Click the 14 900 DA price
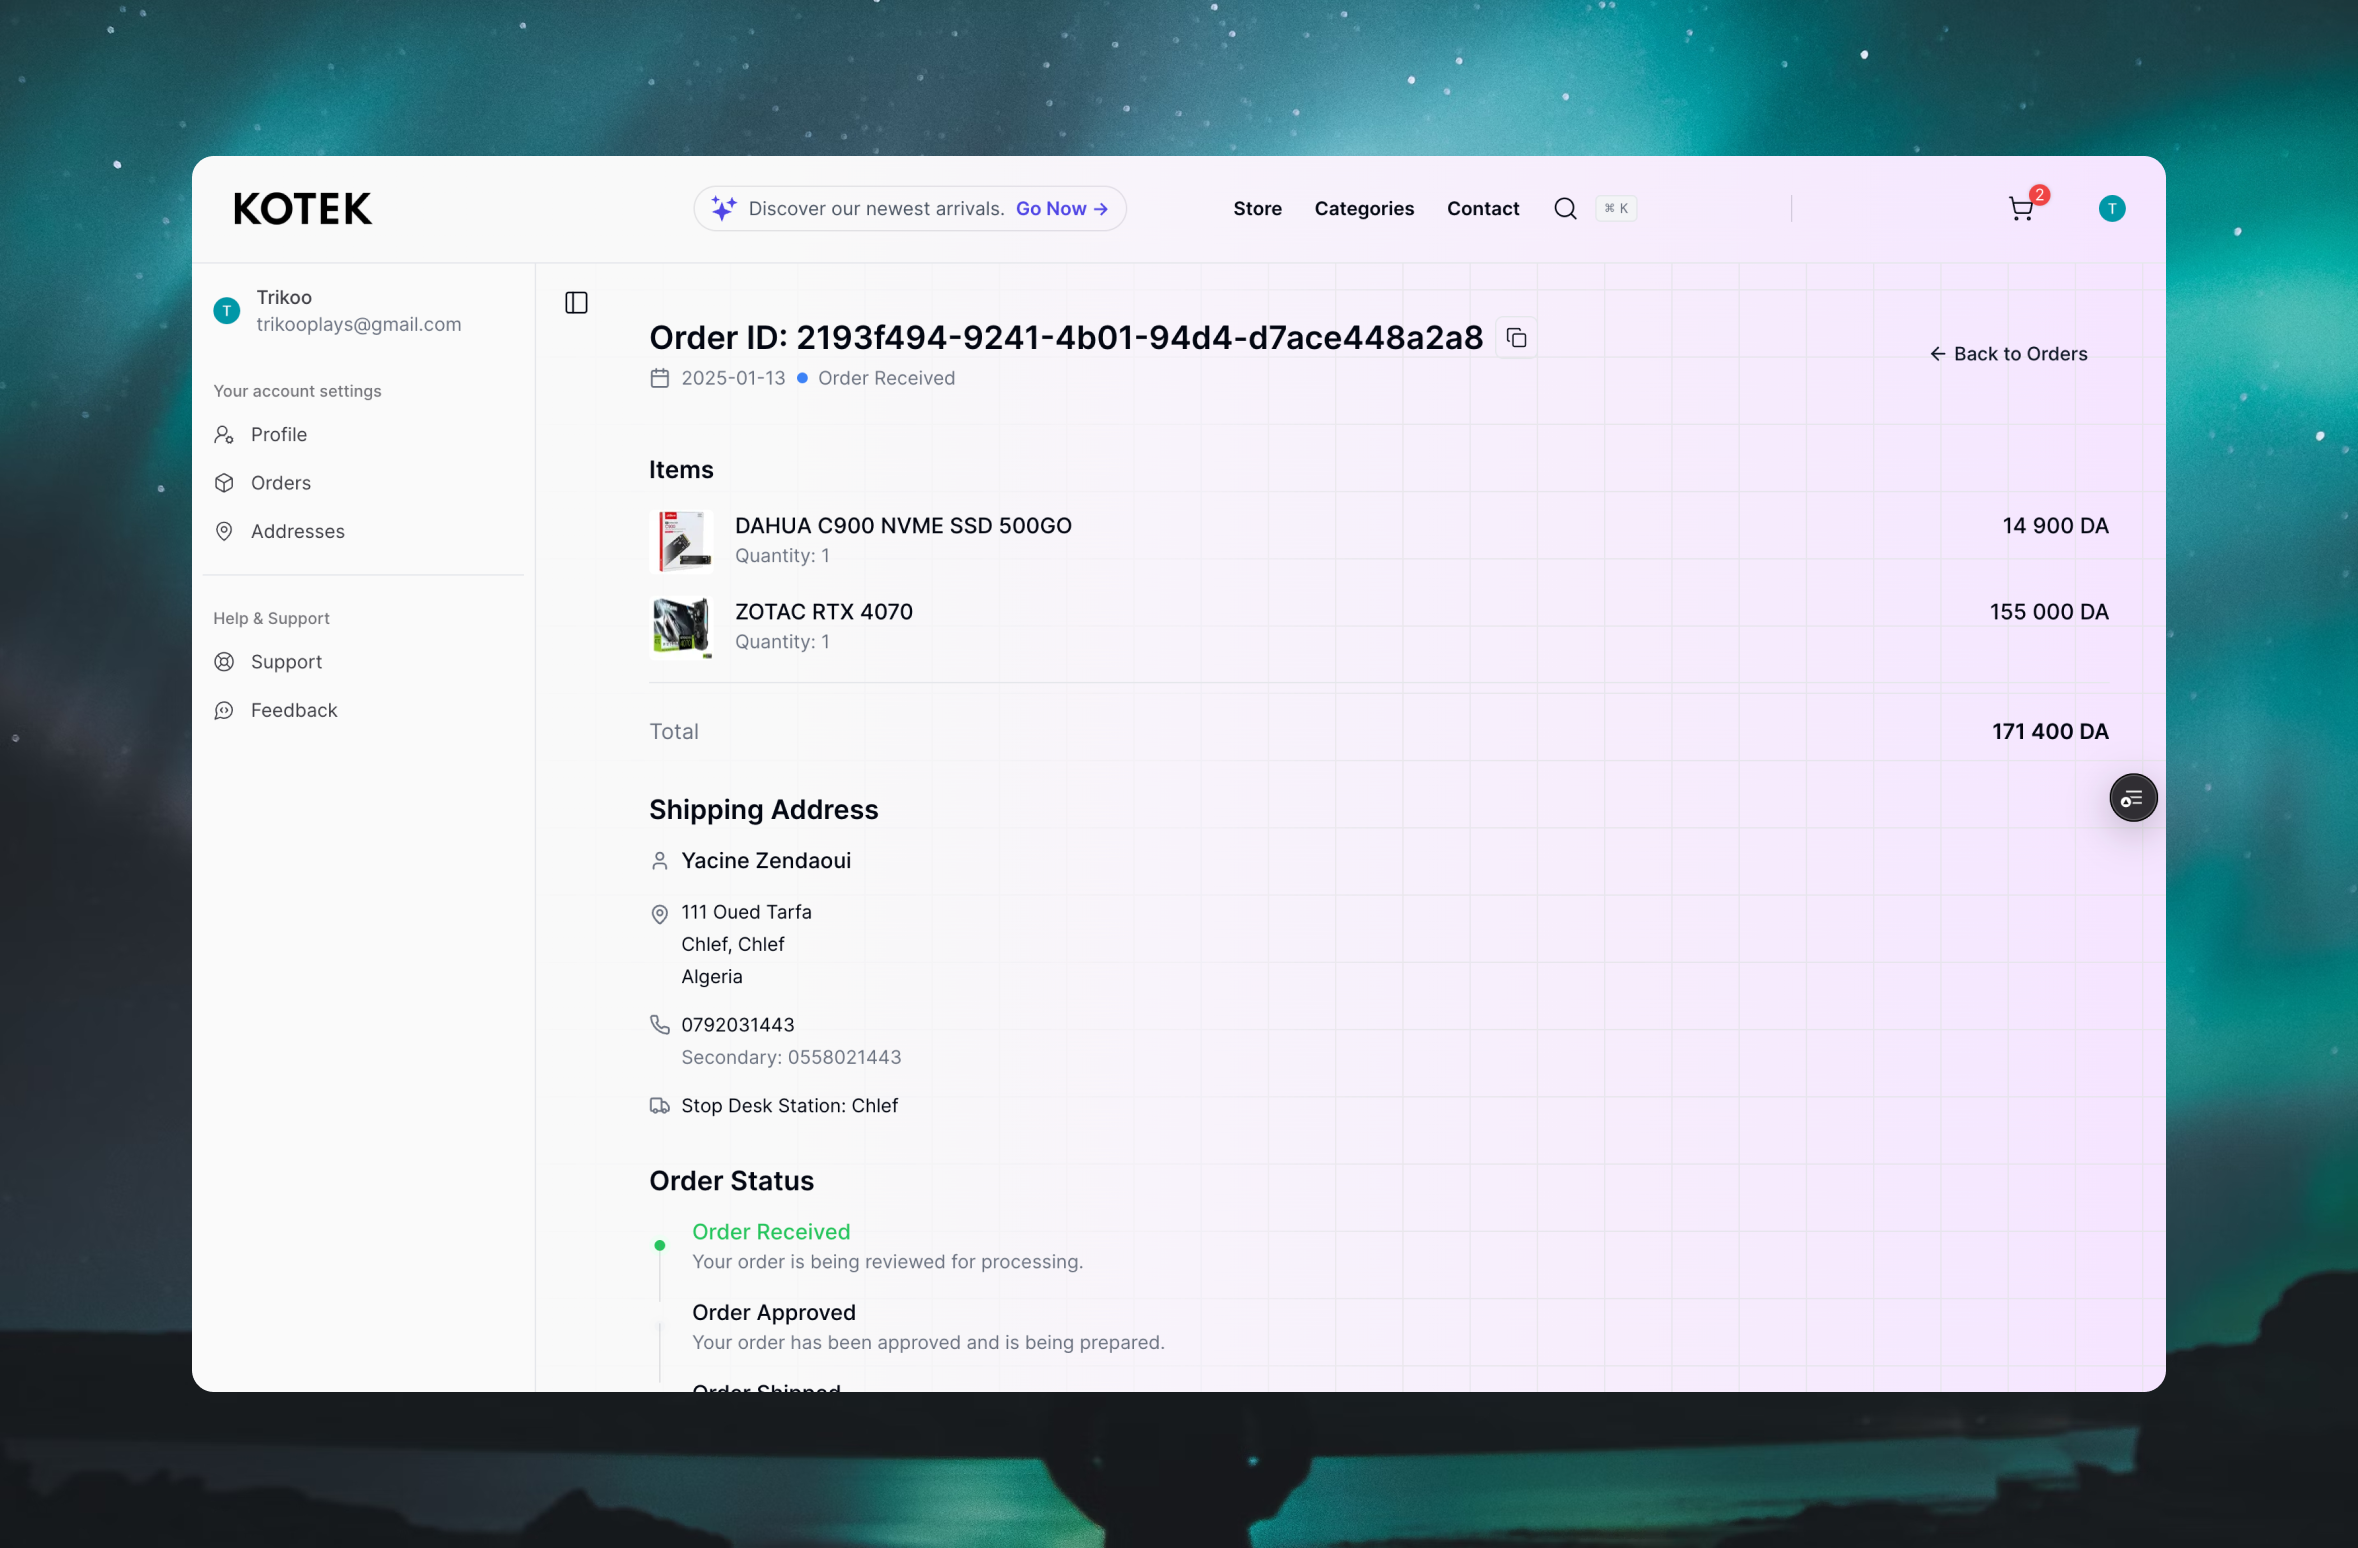 pos(2055,526)
